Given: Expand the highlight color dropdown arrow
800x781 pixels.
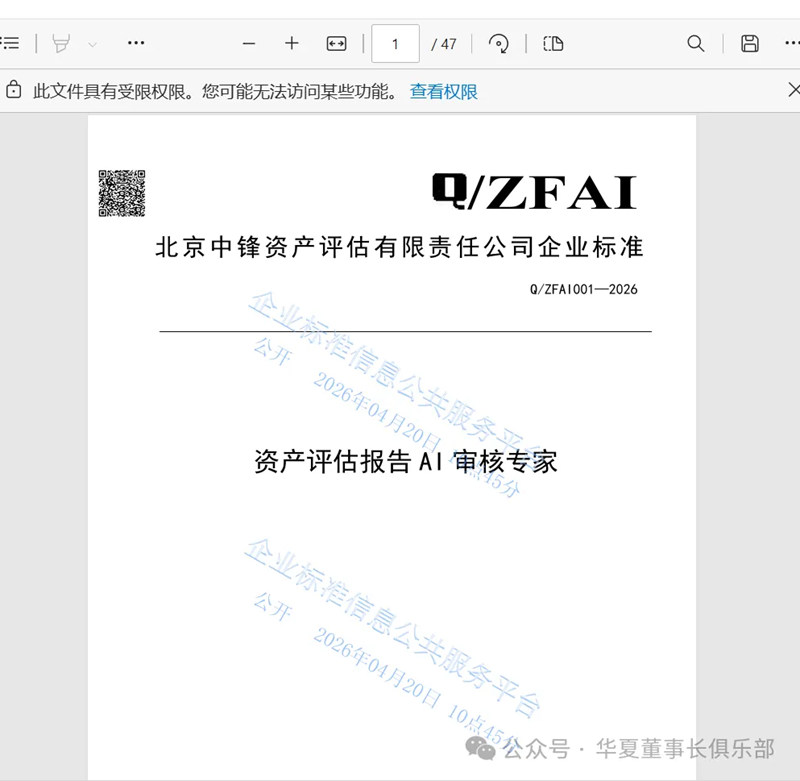Looking at the screenshot, I should coord(93,44).
